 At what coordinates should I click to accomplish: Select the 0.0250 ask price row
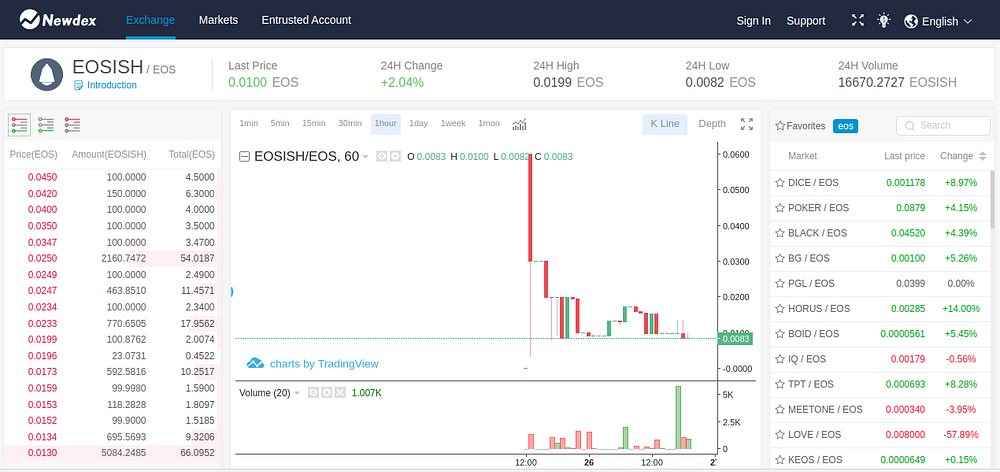[112, 258]
